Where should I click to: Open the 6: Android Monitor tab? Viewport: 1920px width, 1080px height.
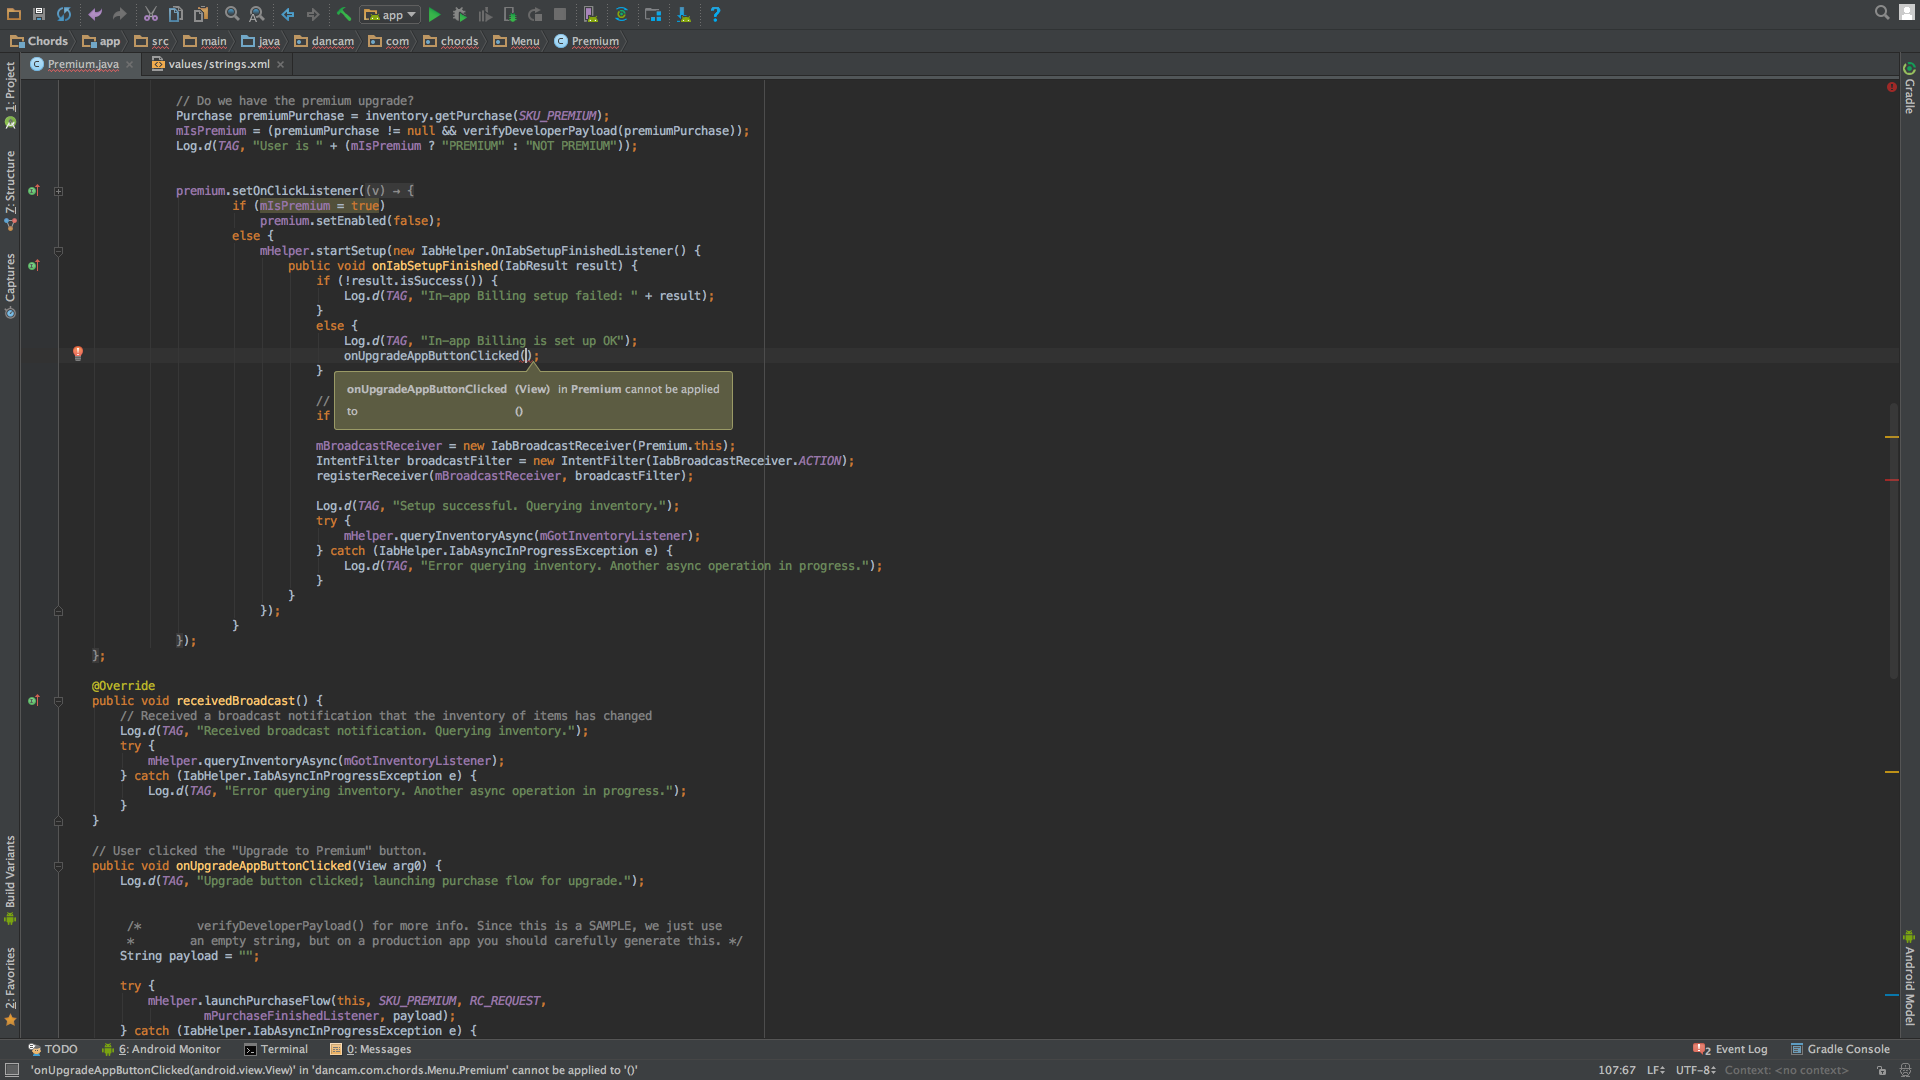(x=161, y=1049)
